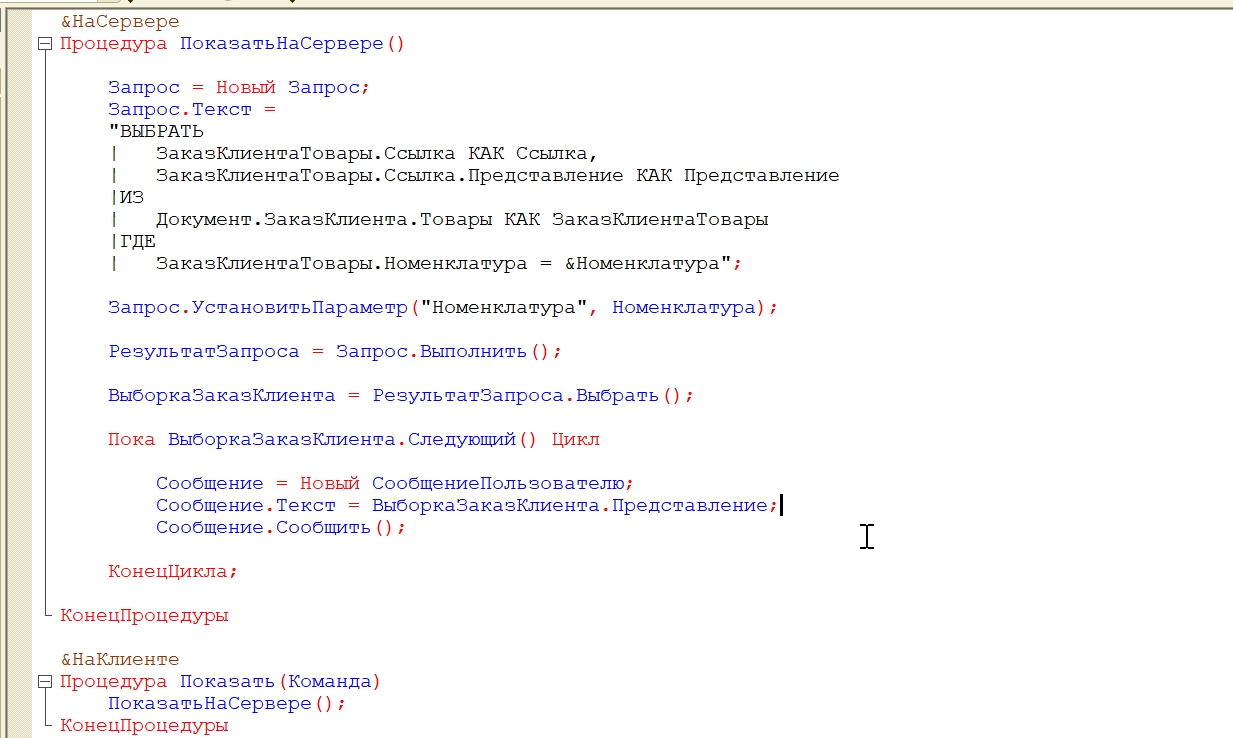Click 'РезультатЗапроса = Запрос.Выполнить();' line
This screenshot has height=738, width=1233.
click(x=335, y=351)
